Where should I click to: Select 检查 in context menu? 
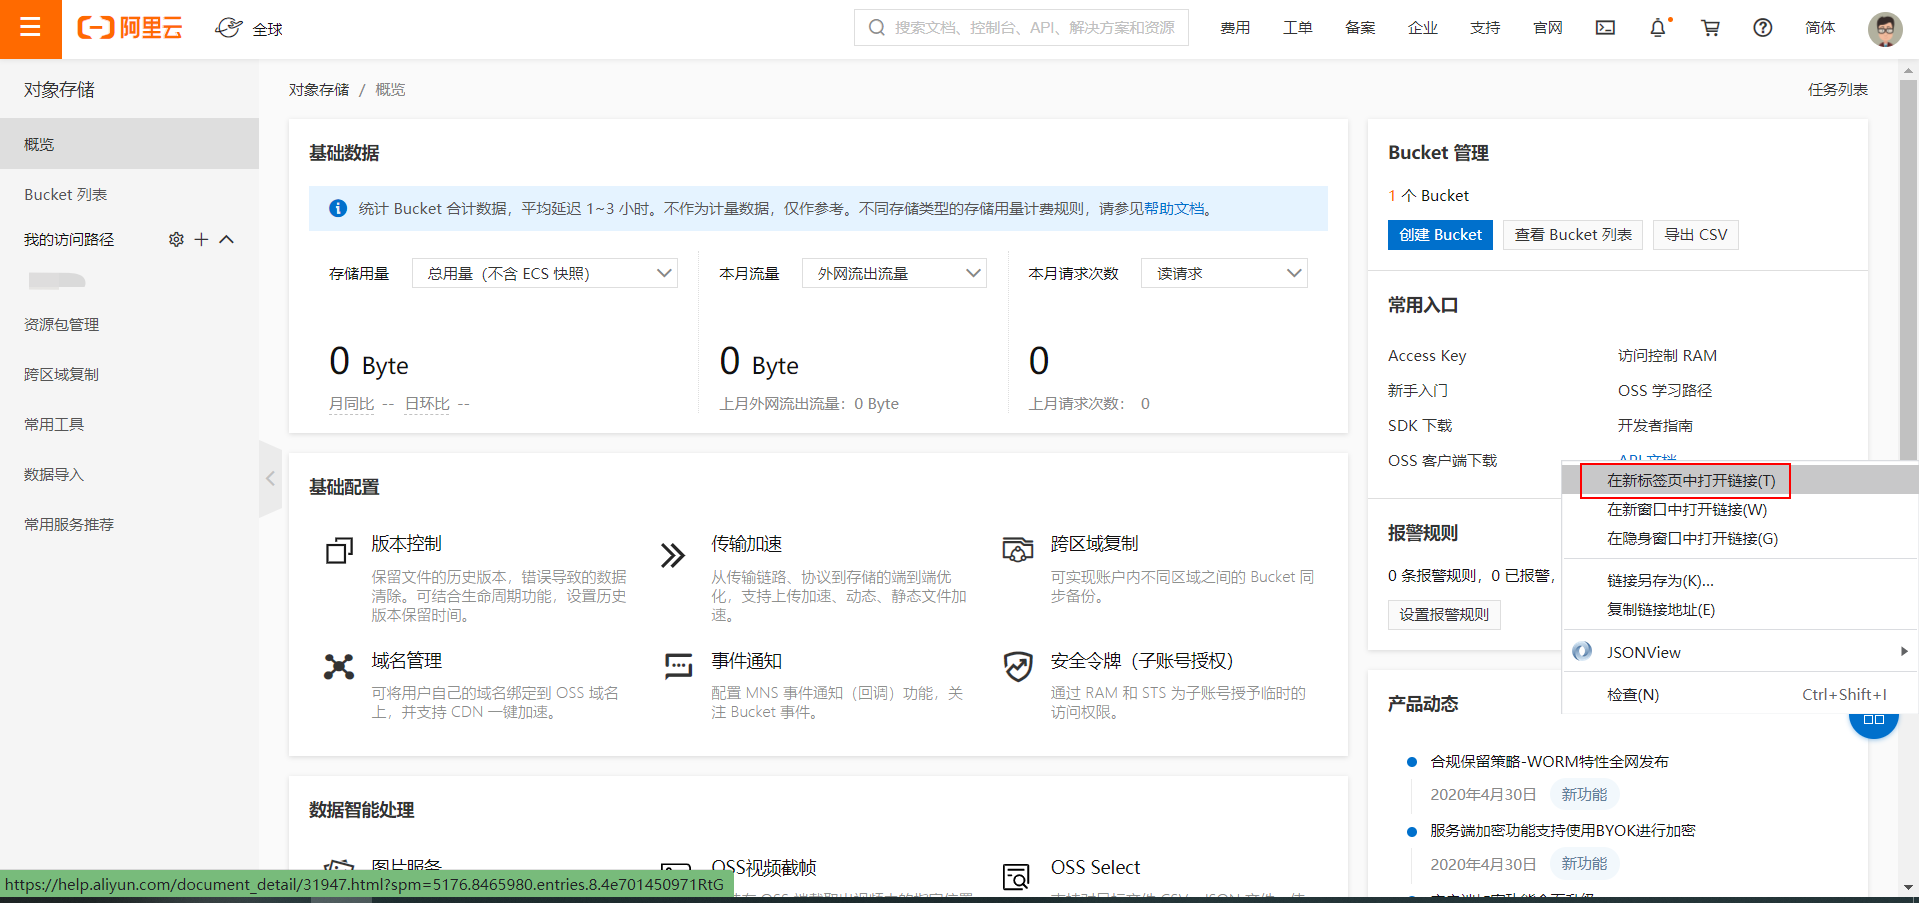tap(1740, 695)
